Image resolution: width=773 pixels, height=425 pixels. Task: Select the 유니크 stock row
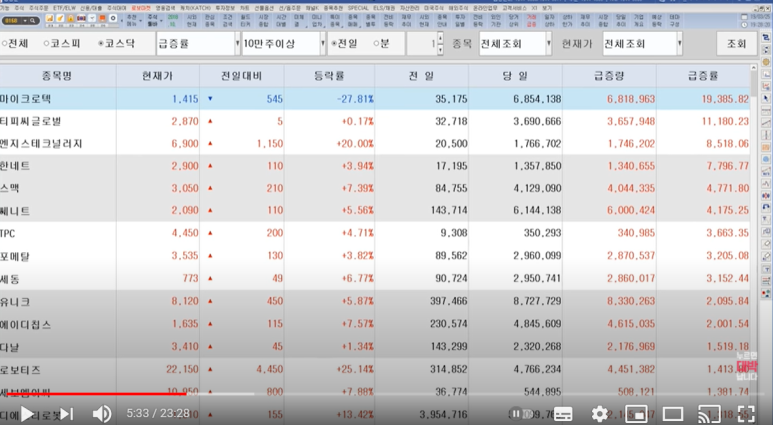[375, 301]
